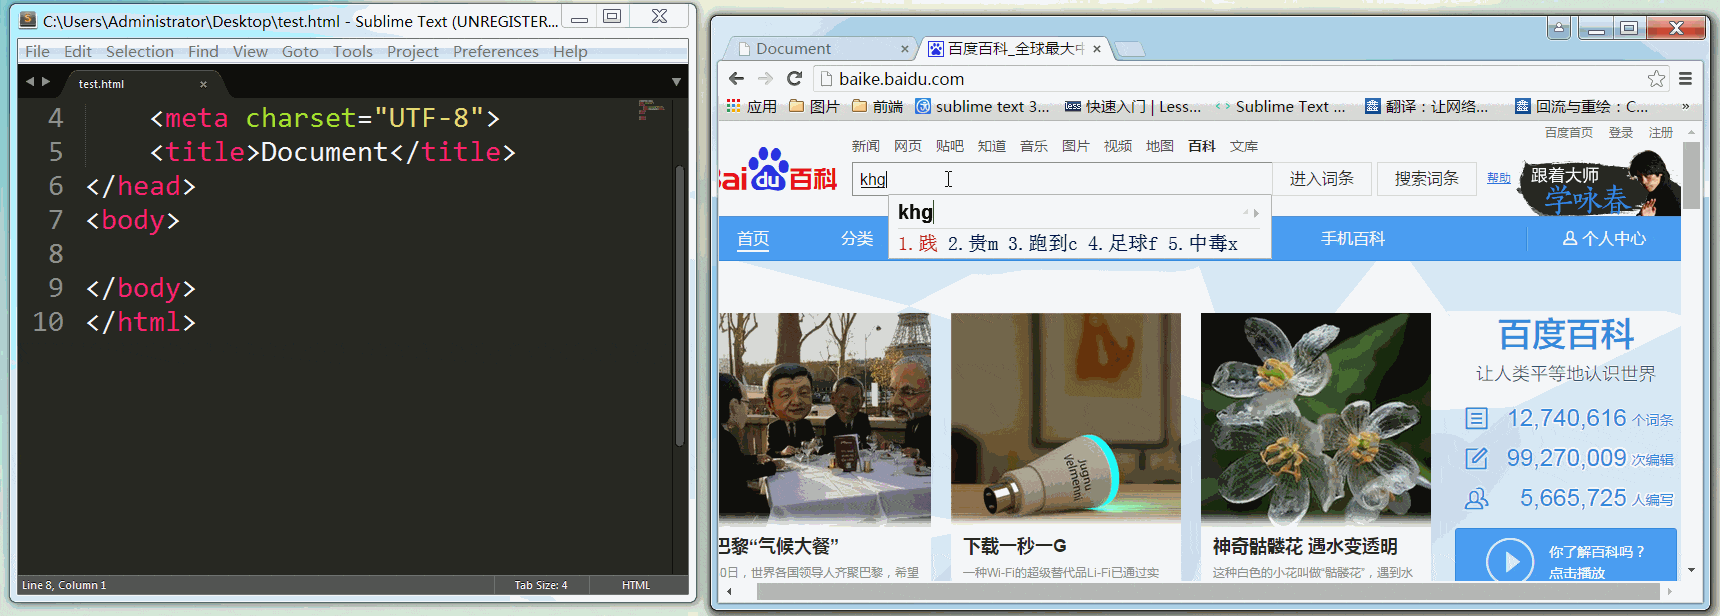Open the Tools menu in Sublime Text
1720x616 pixels.
[353, 51]
